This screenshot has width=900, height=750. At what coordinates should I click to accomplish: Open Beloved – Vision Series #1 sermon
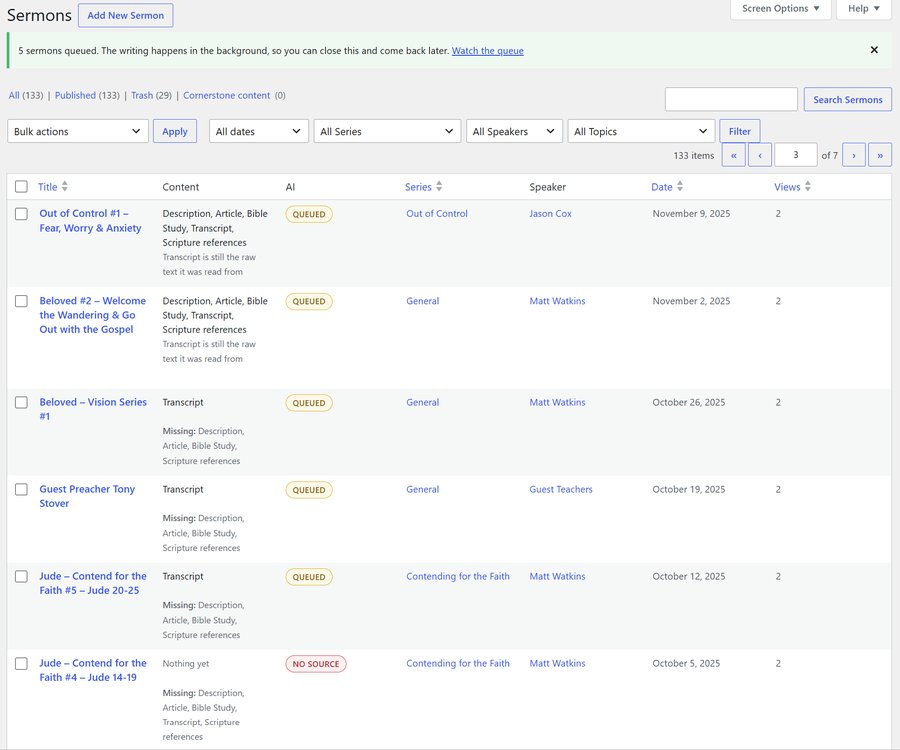pyautogui.click(x=93, y=409)
